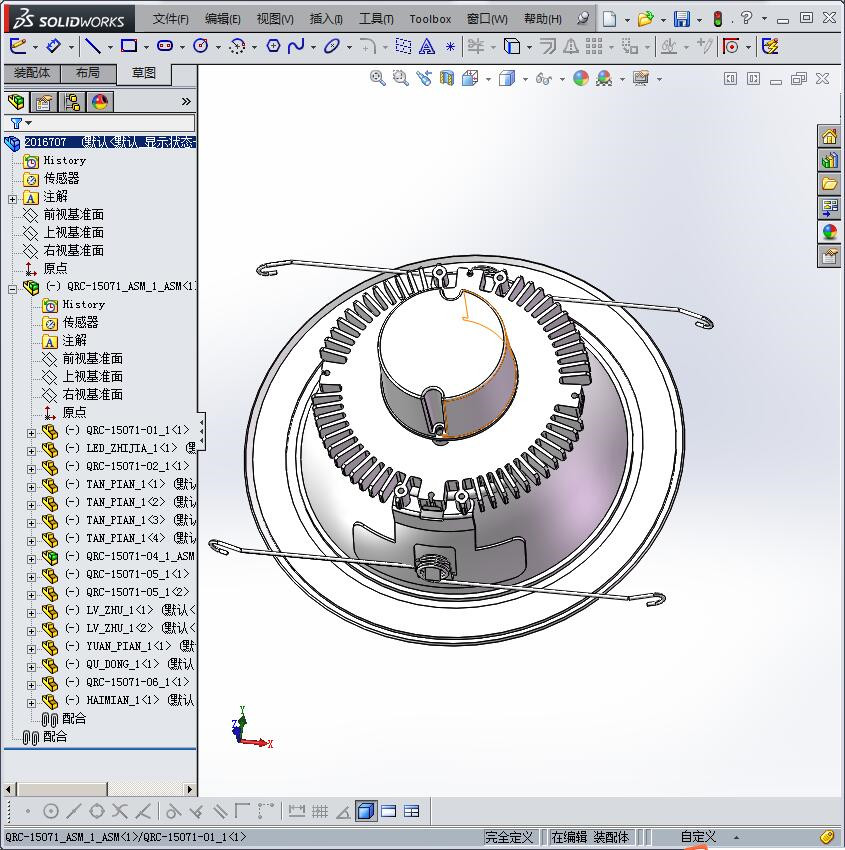
Task: Select the Rectangle sketch tool
Action: (x=128, y=46)
